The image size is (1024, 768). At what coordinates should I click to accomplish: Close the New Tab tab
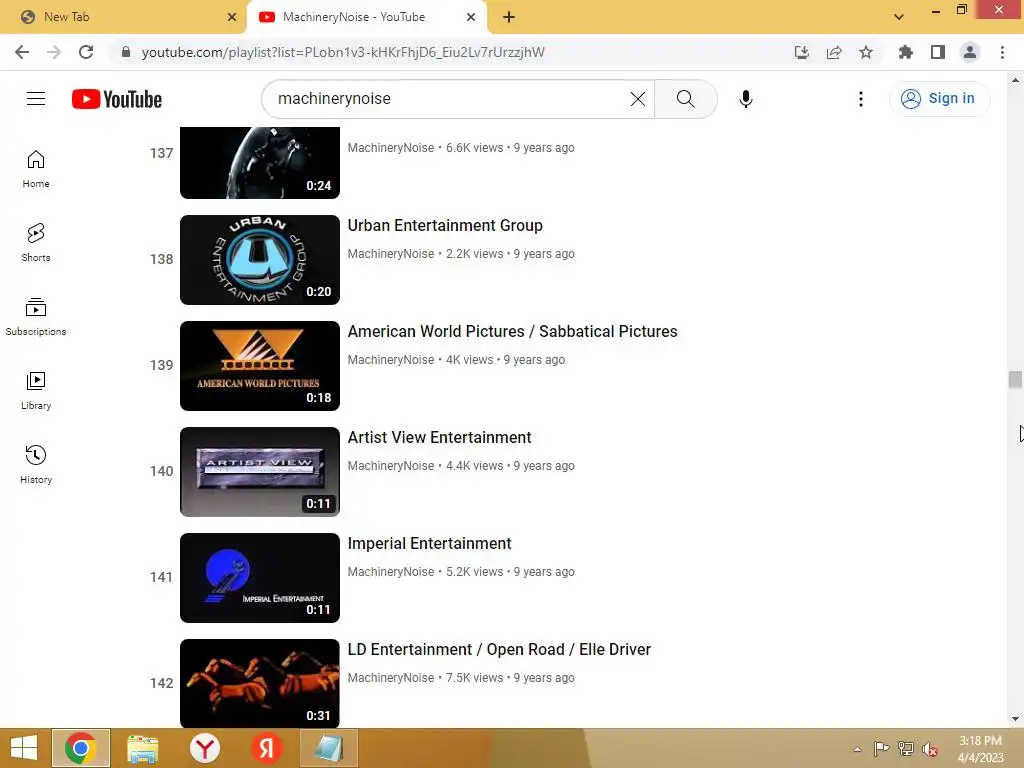(232, 18)
